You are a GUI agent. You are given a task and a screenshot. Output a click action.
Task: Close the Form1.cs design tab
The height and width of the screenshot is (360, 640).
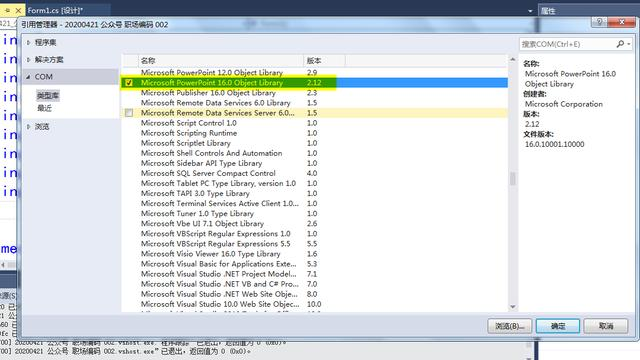18,11
